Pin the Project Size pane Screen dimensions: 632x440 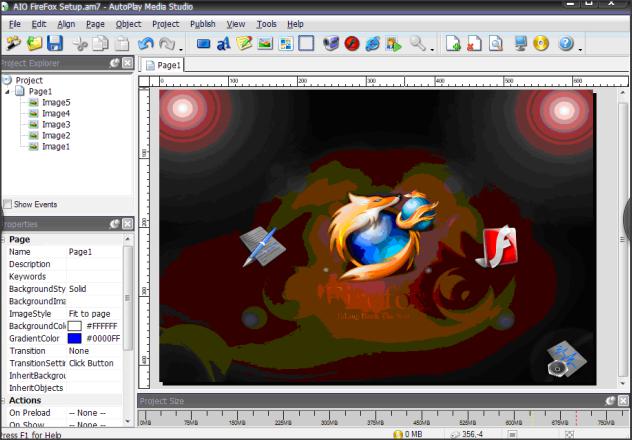coord(610,401)
